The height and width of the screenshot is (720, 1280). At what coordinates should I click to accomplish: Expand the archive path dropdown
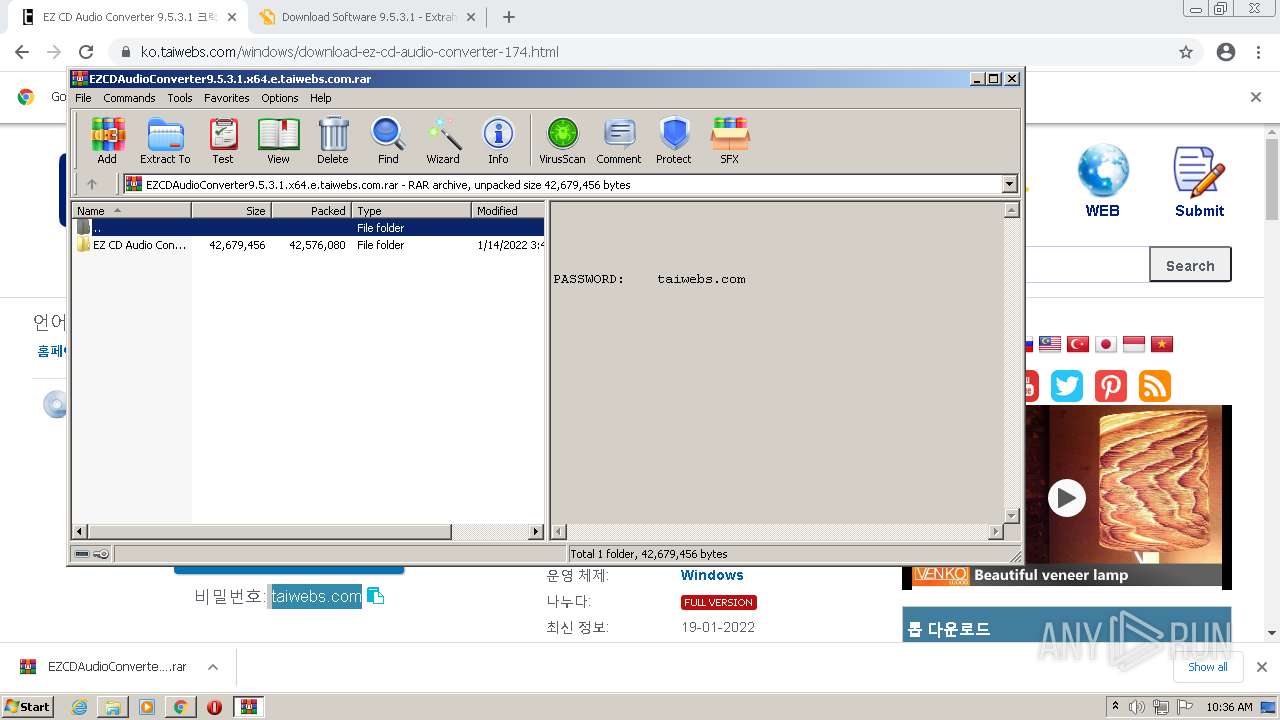1009,184
